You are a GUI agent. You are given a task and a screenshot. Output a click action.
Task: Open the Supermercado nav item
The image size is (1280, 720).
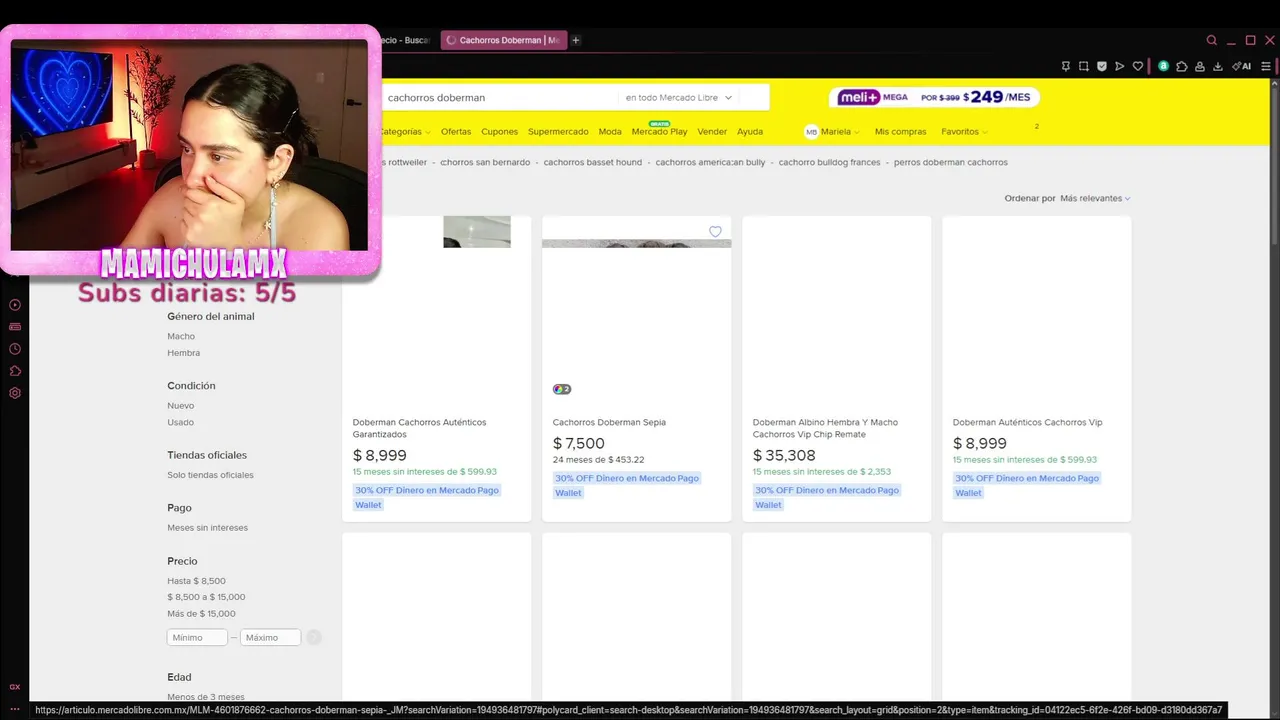pos(558,132)
